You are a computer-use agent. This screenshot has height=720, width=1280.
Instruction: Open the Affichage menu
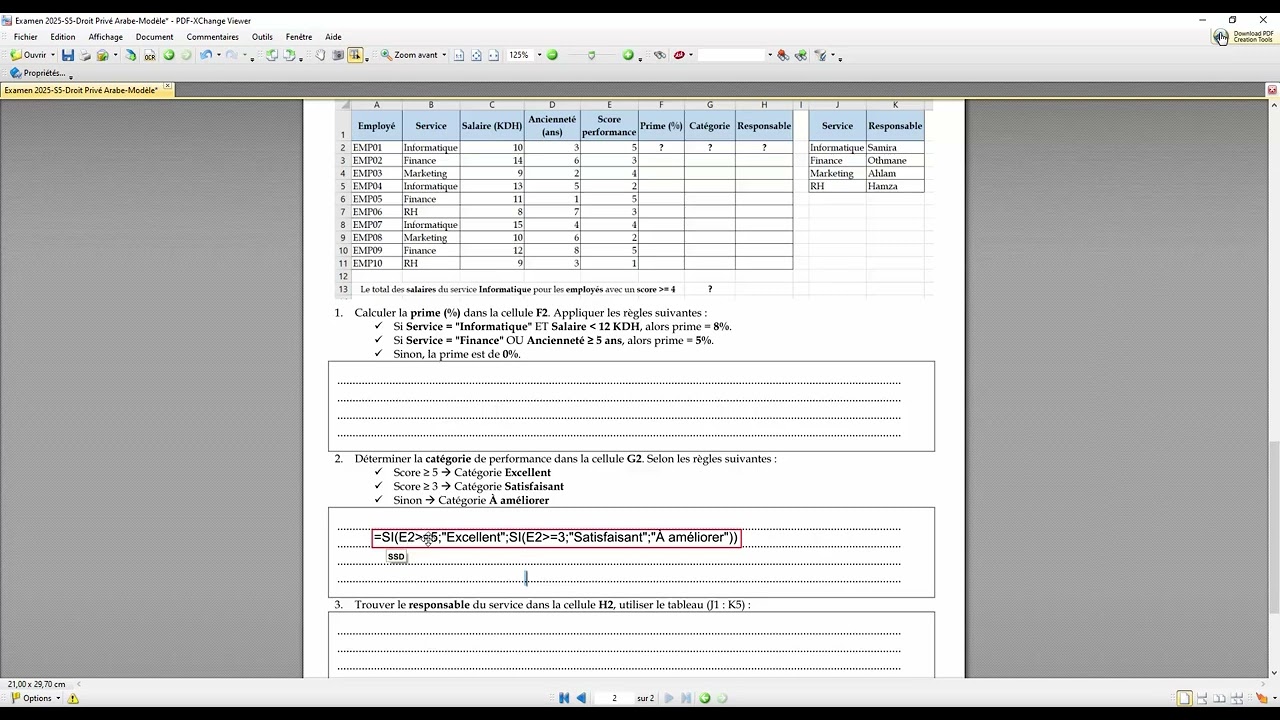(106, 37)
